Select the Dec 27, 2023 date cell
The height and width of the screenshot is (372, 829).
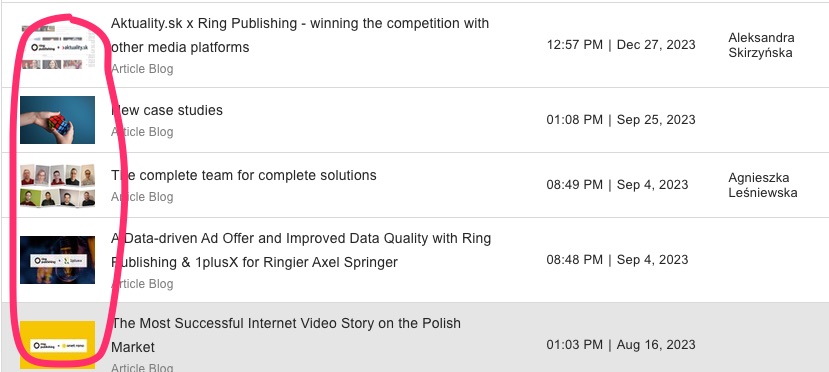(x=621, y=45)
